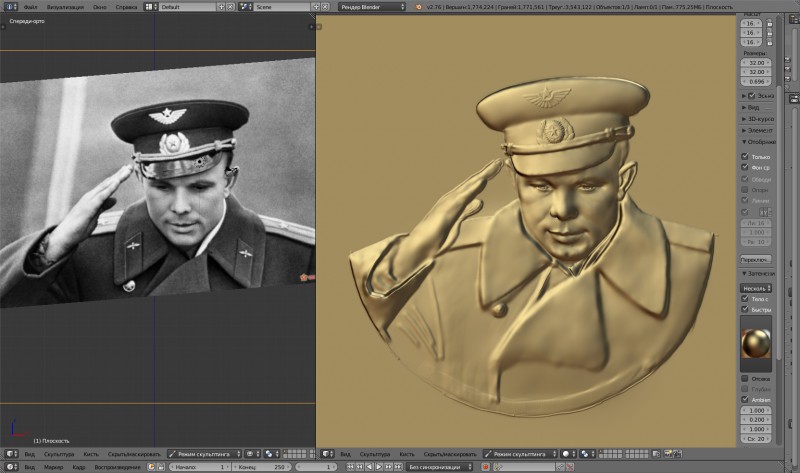Screen dimensions: 800x473
Task: Jump to the first frame in timeline
Action: click(x=350, y=467)
